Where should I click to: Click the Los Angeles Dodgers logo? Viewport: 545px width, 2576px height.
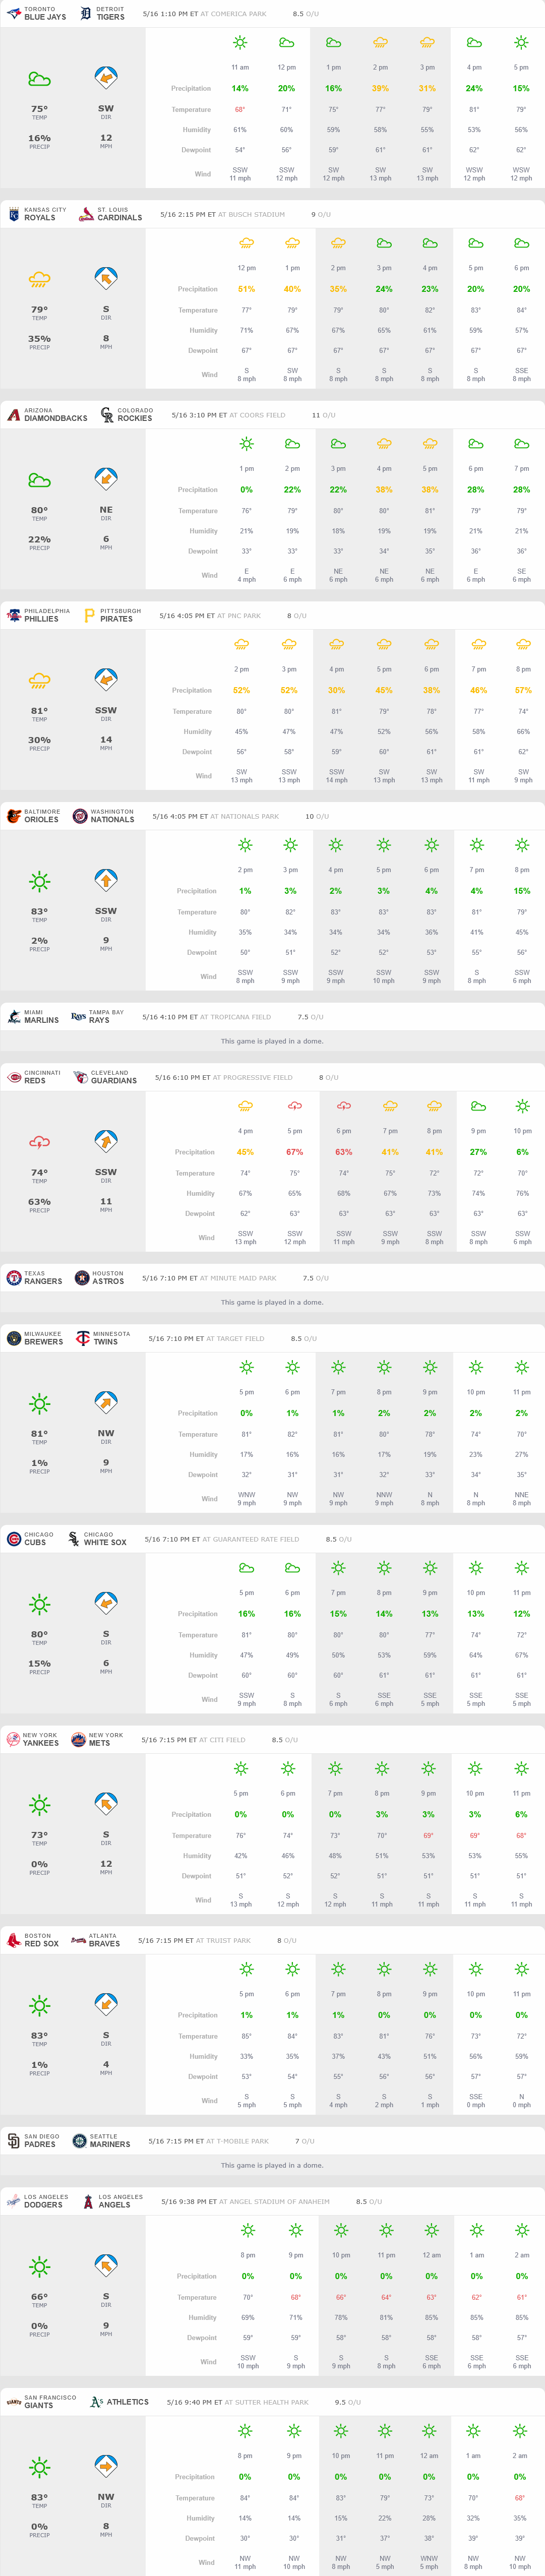point(13,2201)
